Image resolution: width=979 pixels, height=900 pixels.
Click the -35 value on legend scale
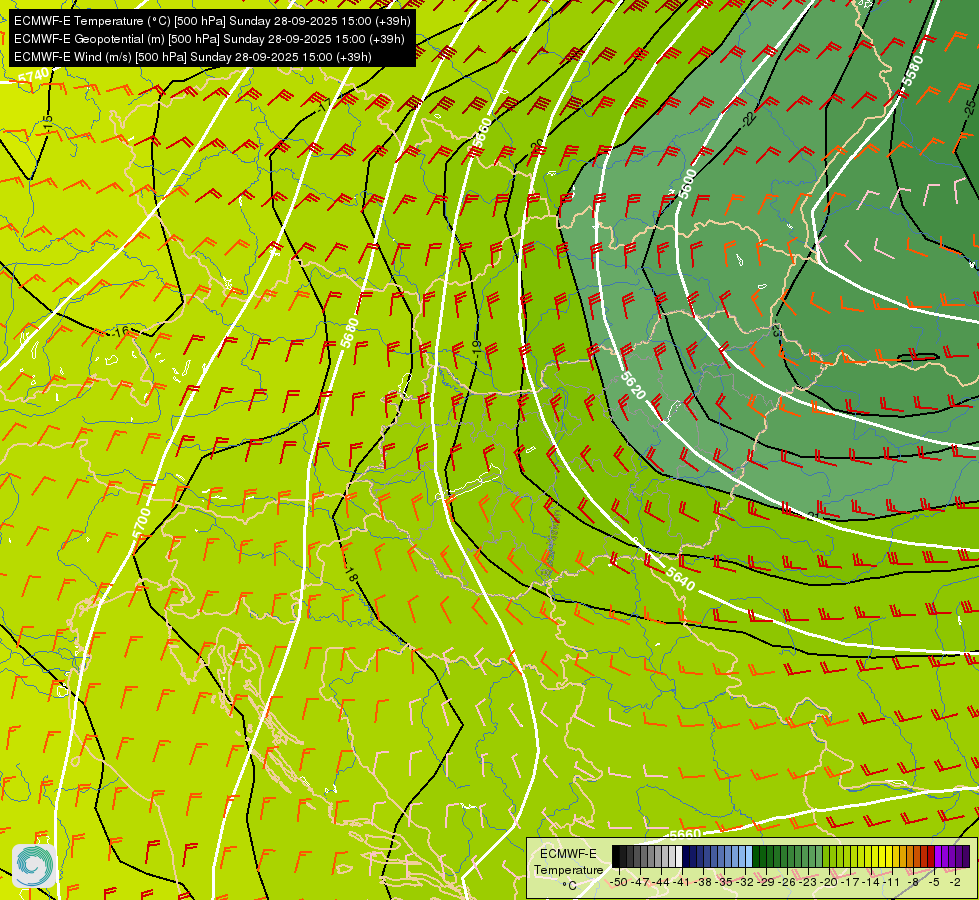coord(725,882)
